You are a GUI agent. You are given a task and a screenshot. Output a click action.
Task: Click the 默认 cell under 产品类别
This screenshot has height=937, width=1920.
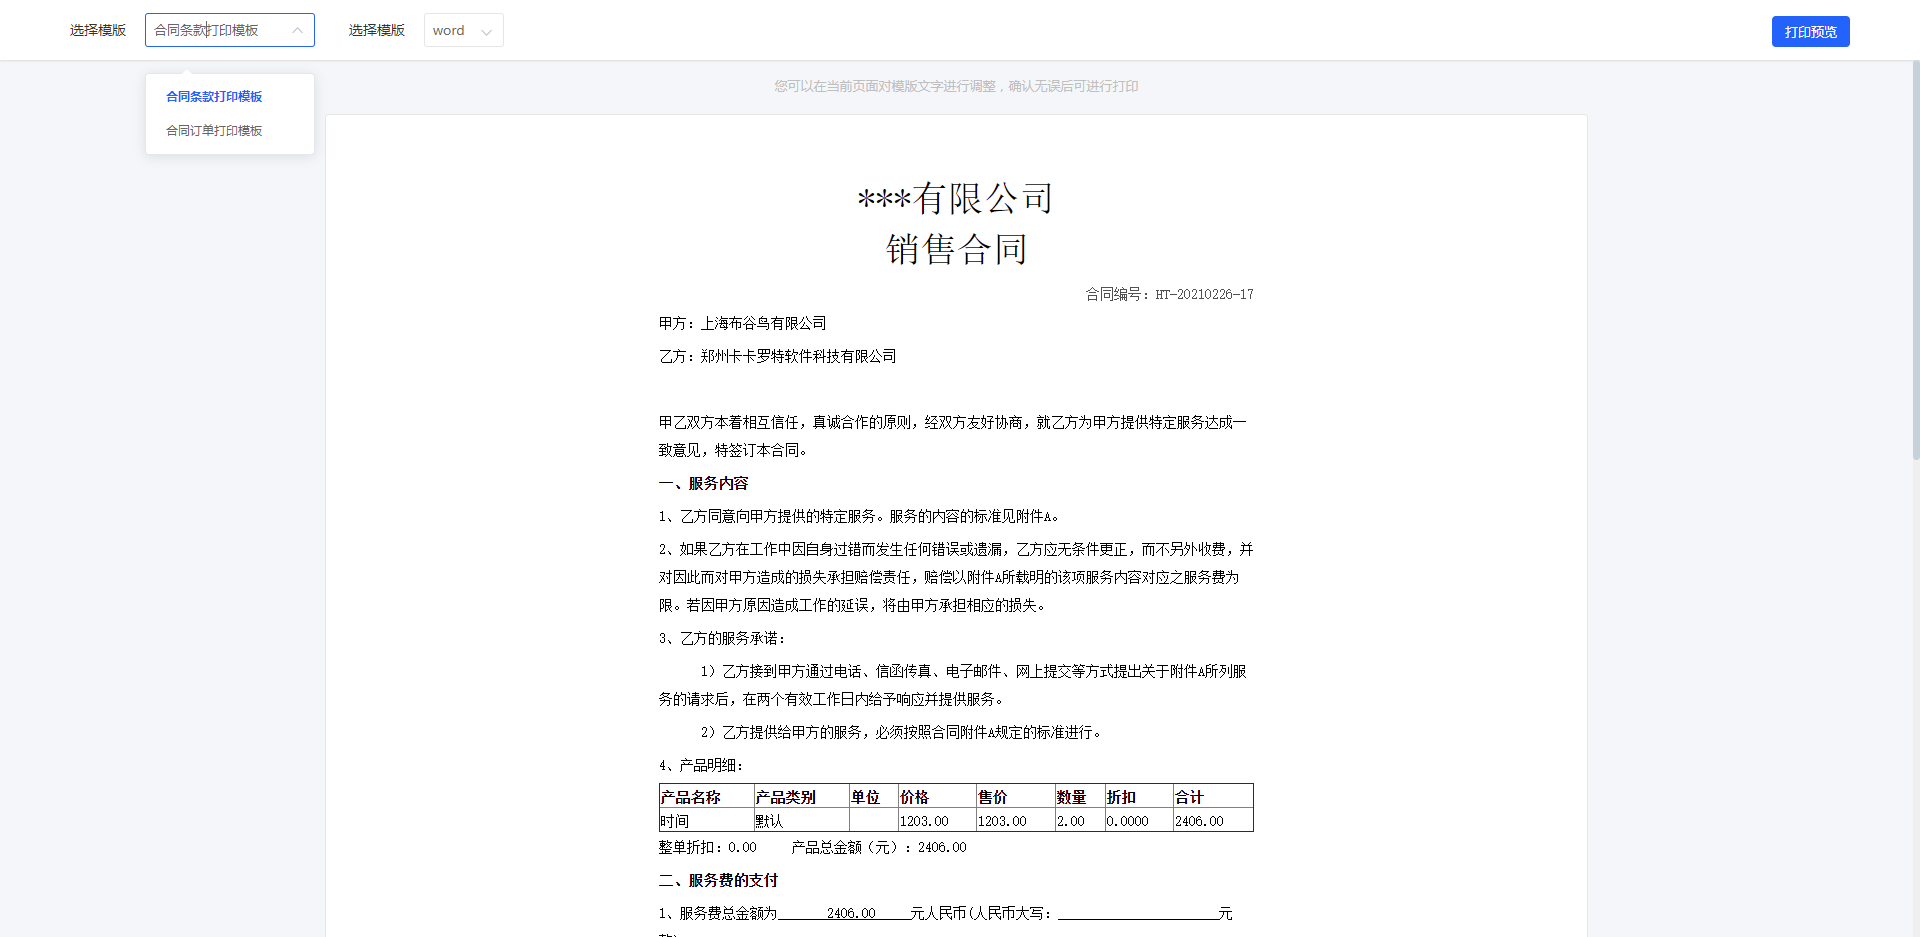(769, 821)
